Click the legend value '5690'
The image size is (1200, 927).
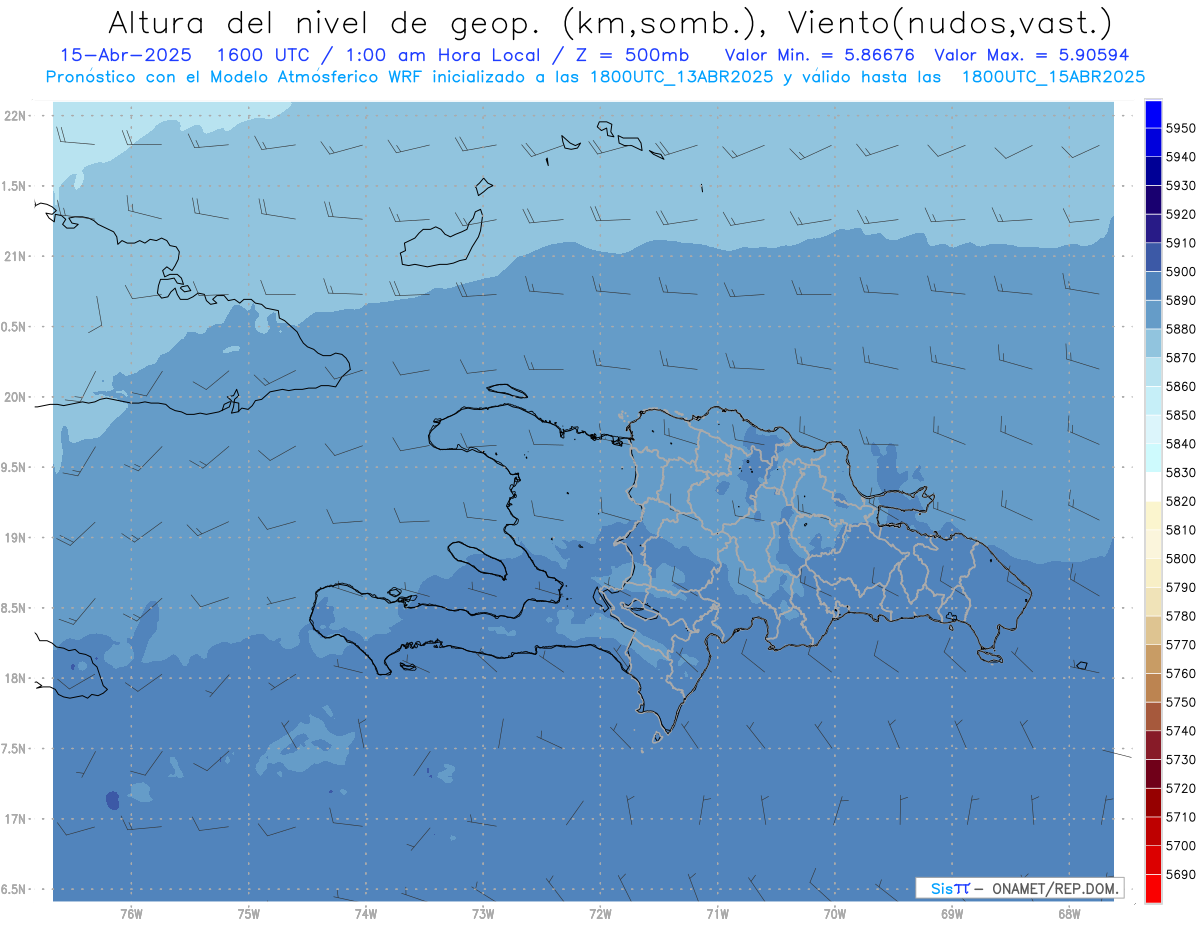point(1181,874)
